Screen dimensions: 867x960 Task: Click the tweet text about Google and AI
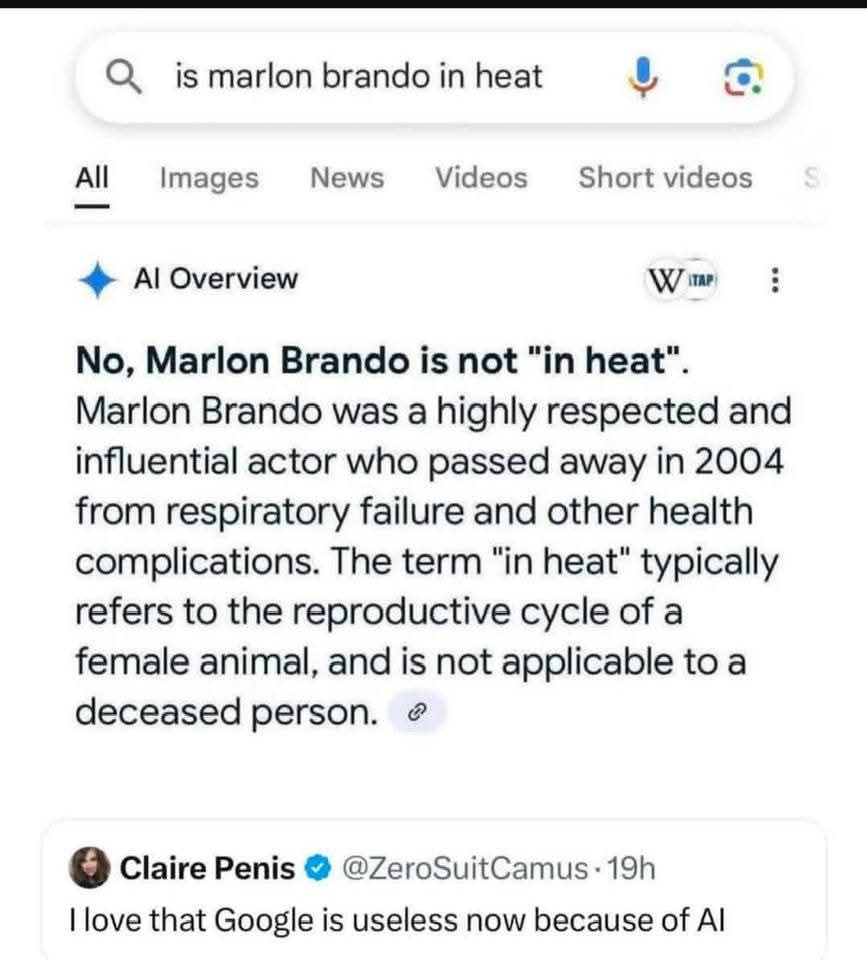(x=395, y=918)
